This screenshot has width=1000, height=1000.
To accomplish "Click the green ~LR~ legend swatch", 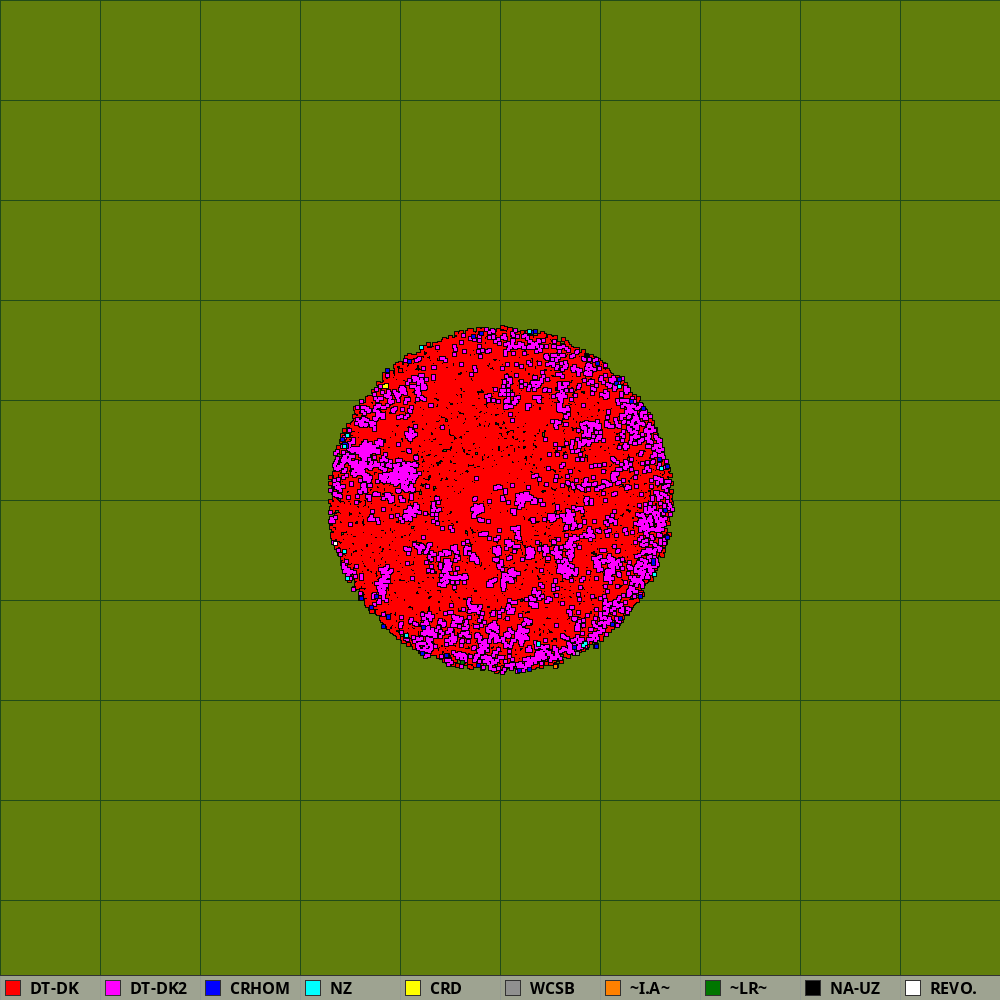I will [x=713, y=988].
